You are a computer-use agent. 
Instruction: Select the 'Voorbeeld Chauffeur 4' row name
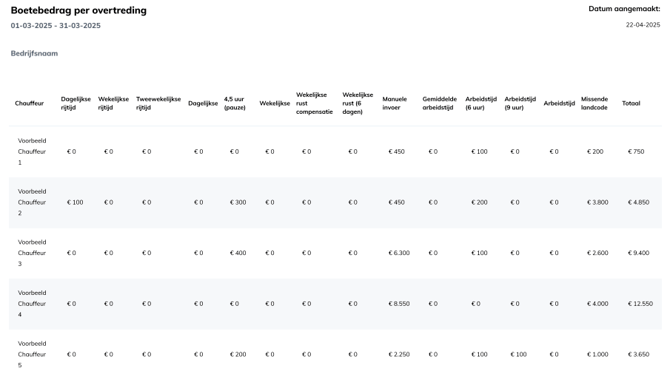point(32,304)
